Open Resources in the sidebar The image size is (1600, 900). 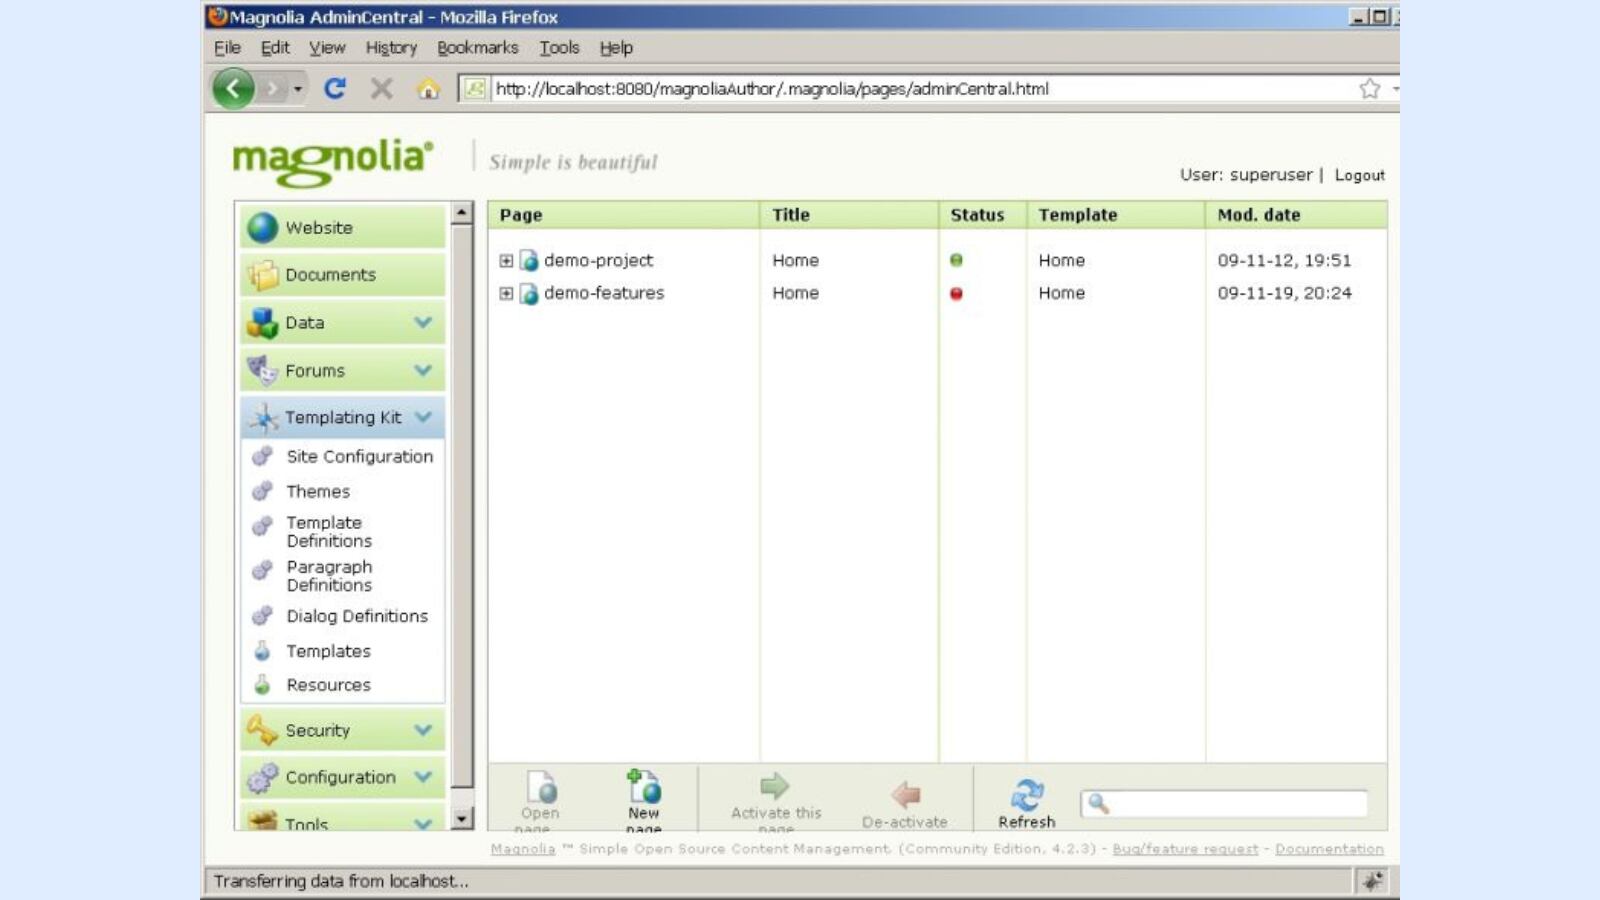[328, 685]
